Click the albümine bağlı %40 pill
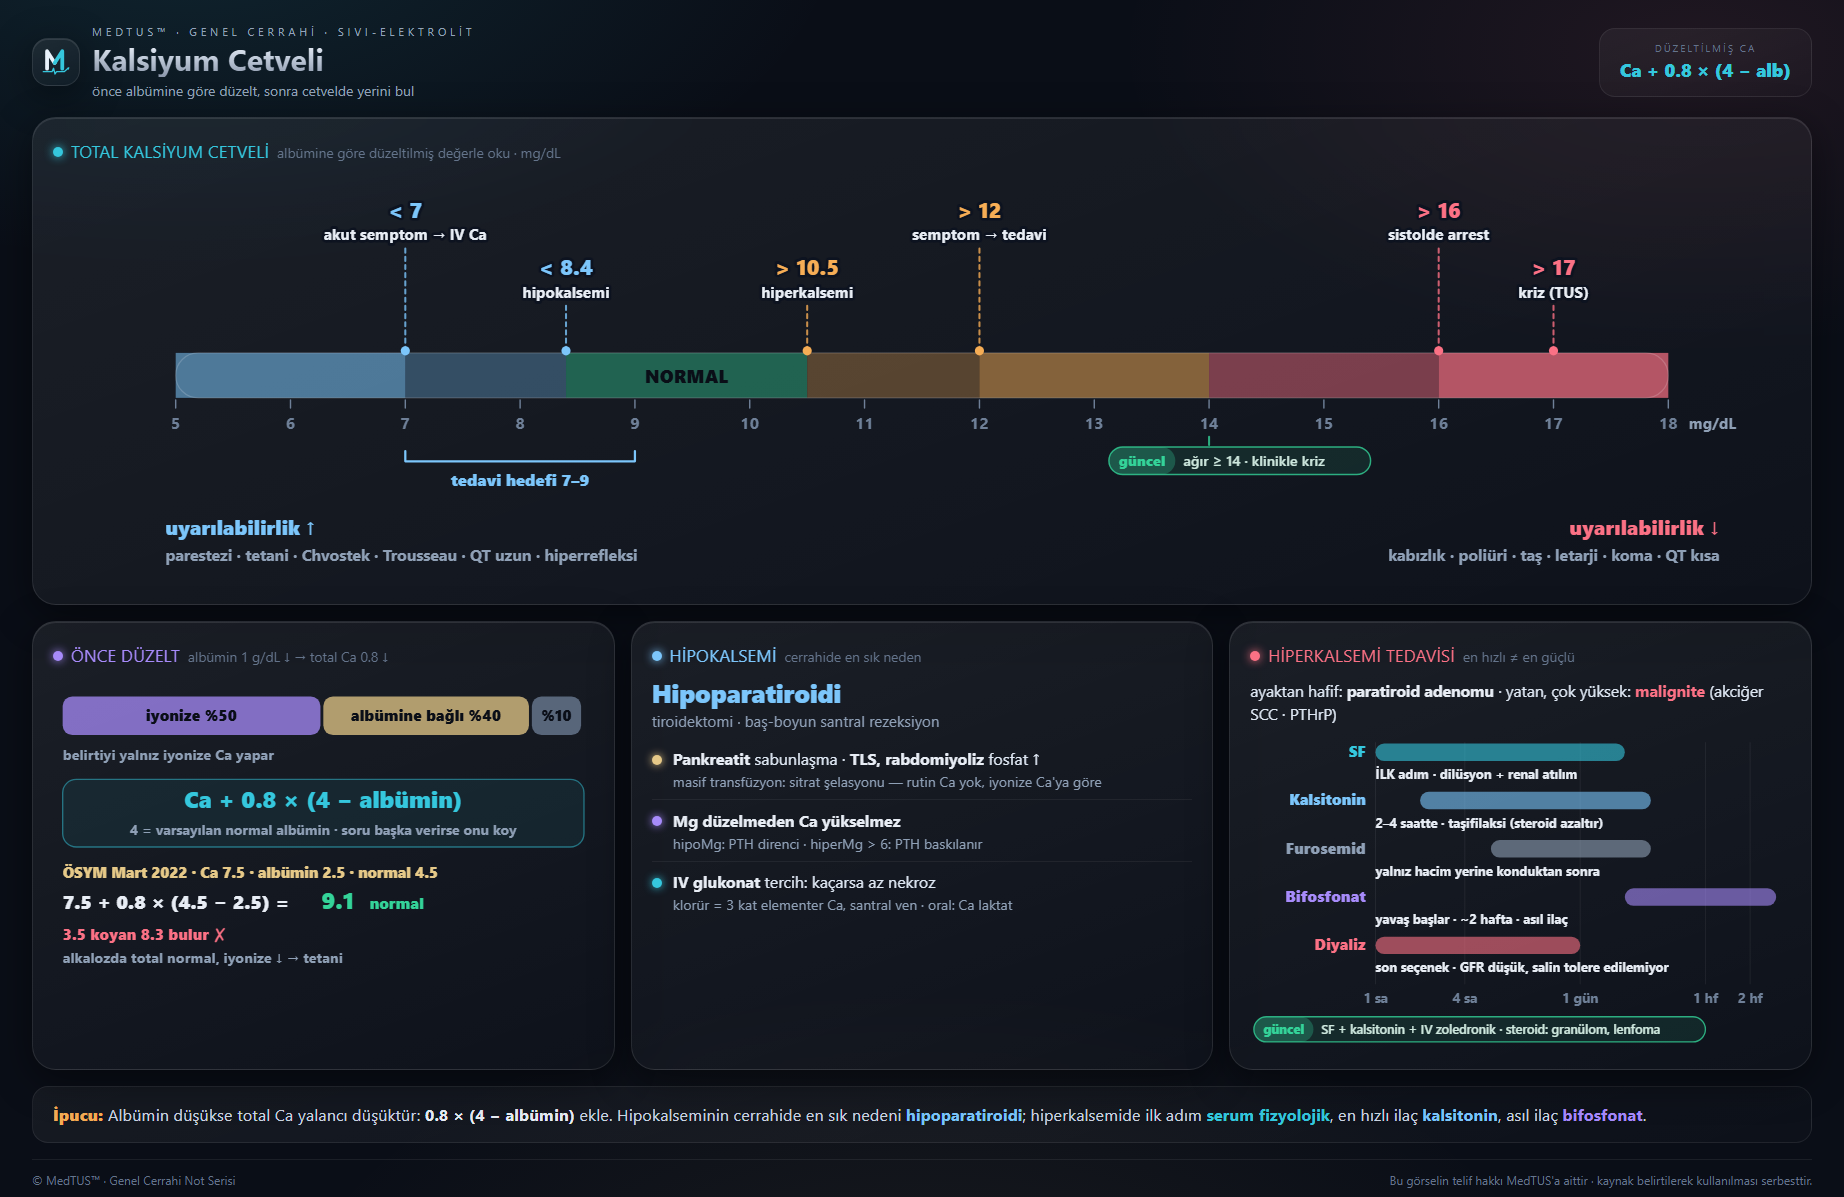The height and width of the screenshot is (1197, 1844). [426, 716]
